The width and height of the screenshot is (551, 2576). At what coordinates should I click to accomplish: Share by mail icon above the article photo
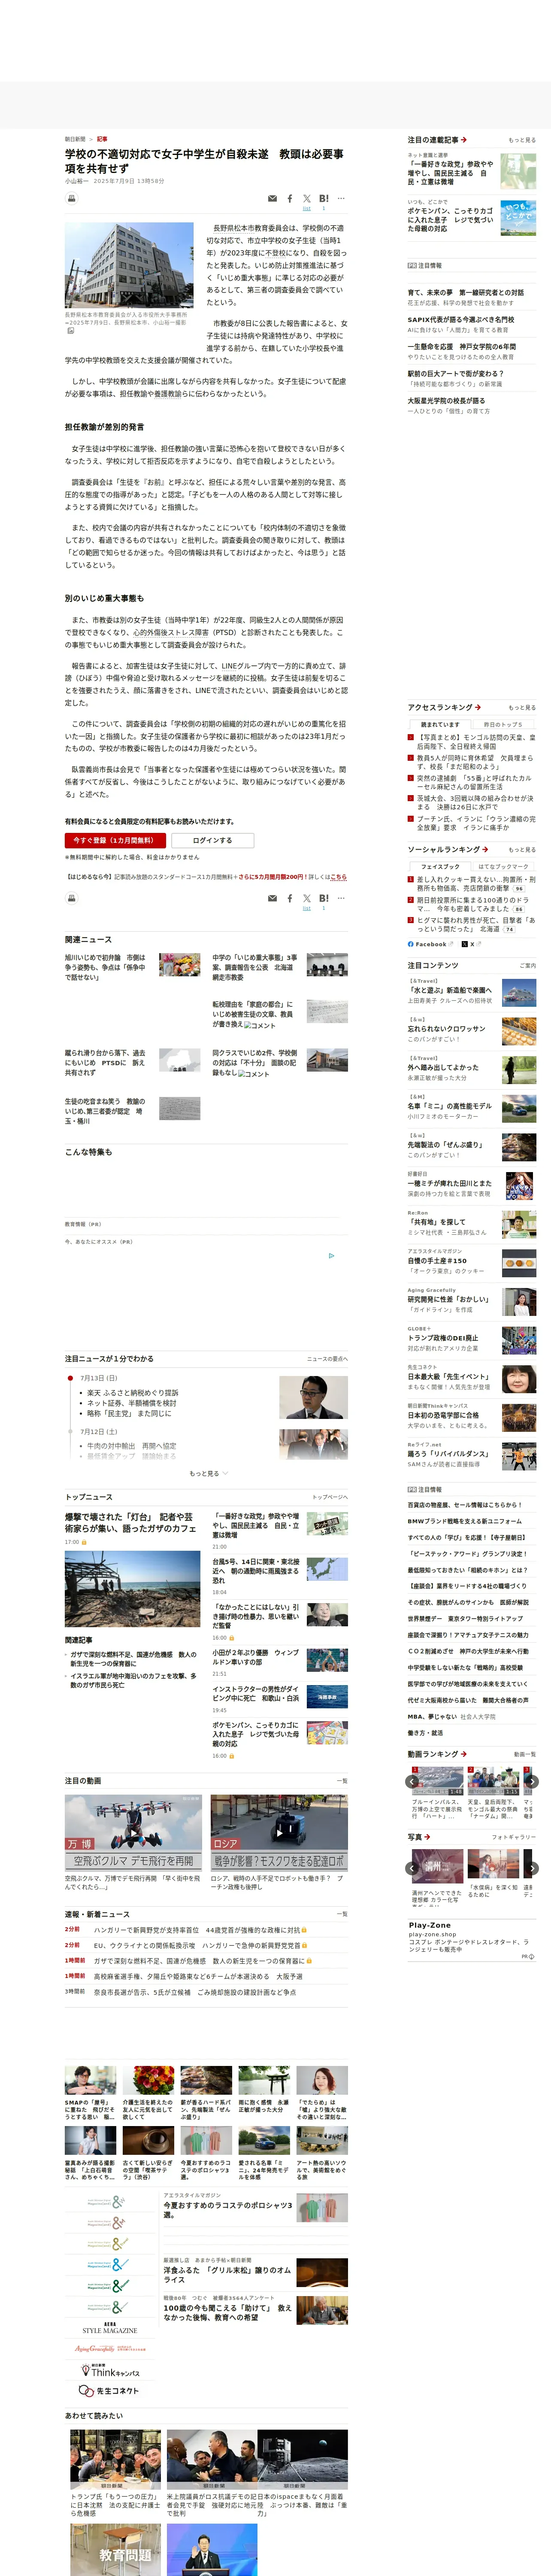(272, 199)
